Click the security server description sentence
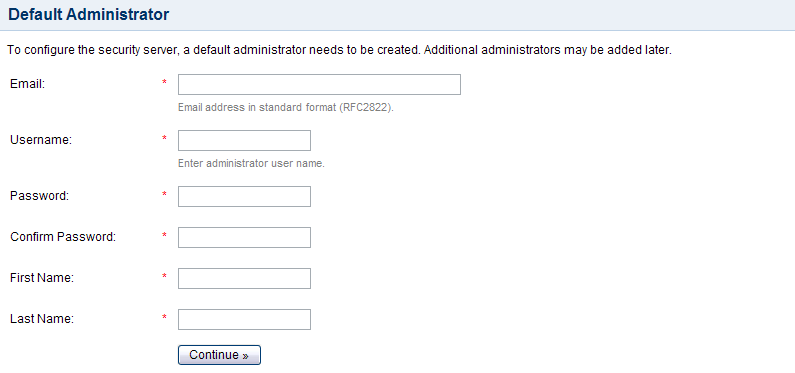Viewport: 795px width, 373px height. click(x=339, y=51)
